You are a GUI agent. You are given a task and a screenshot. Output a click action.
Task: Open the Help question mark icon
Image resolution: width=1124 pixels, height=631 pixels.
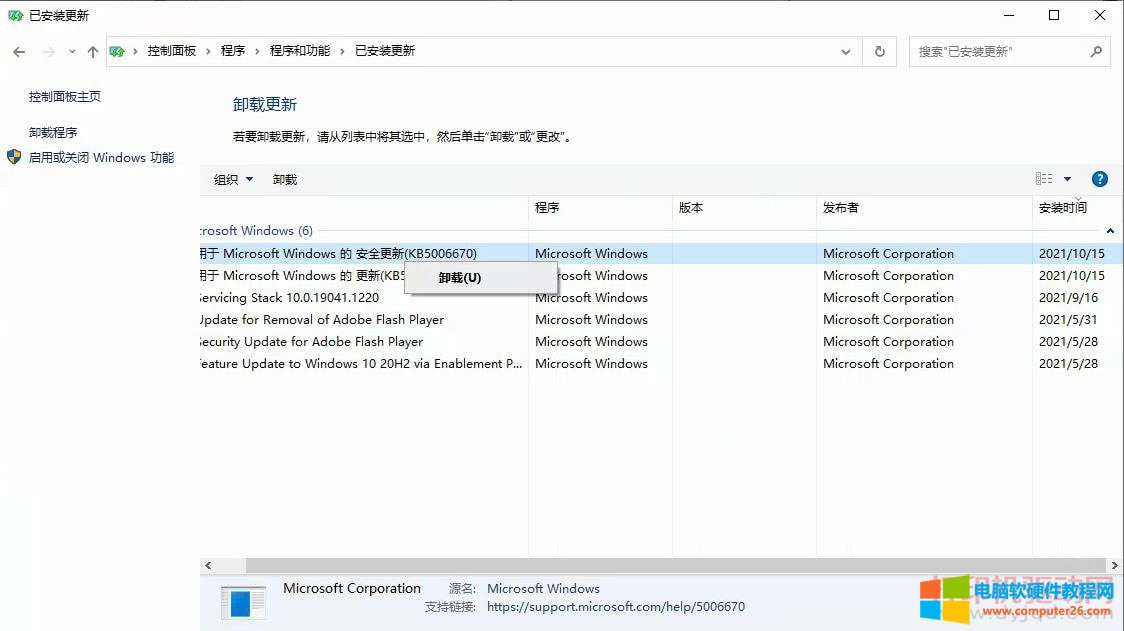[1100, 179]
